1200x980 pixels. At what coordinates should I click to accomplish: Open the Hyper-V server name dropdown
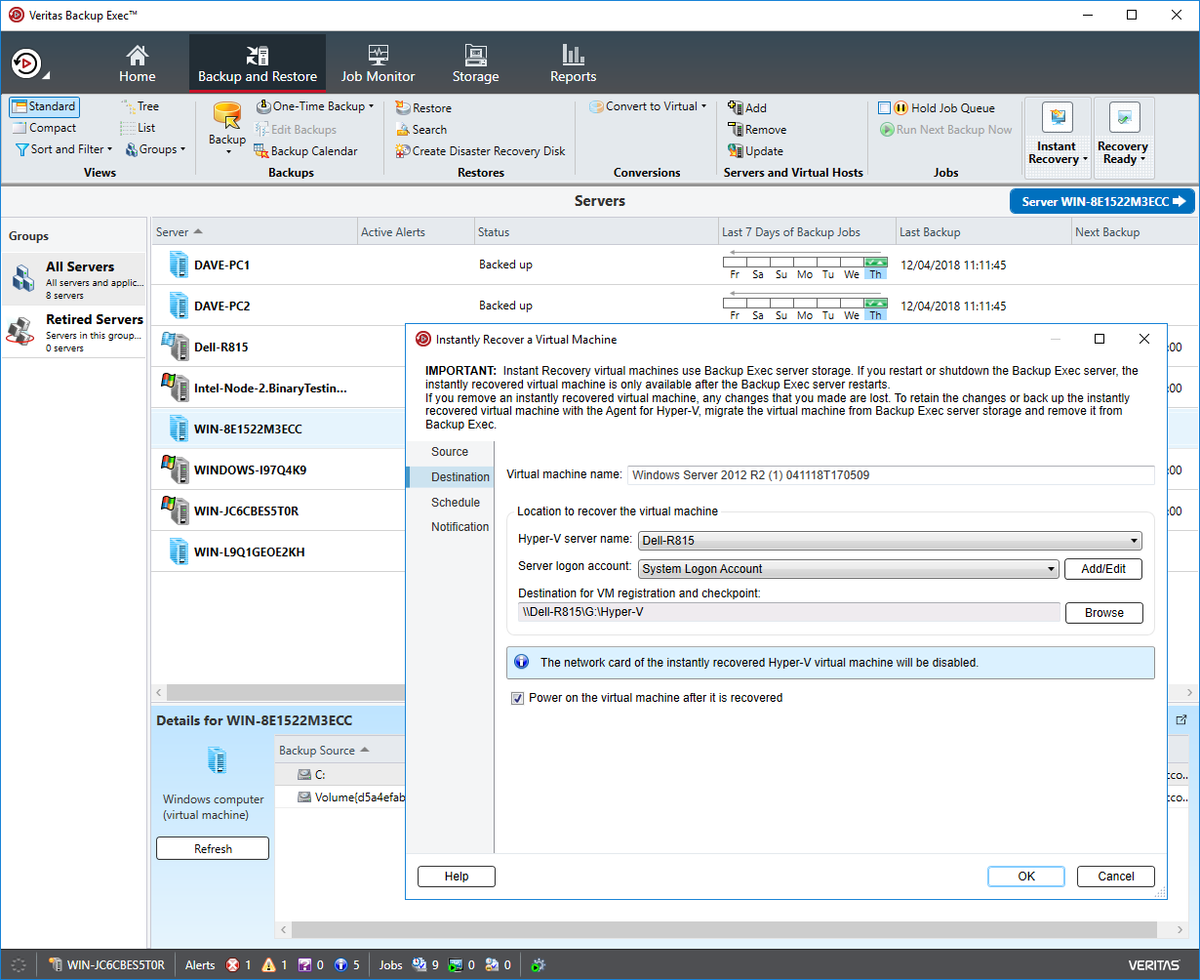1135,540
